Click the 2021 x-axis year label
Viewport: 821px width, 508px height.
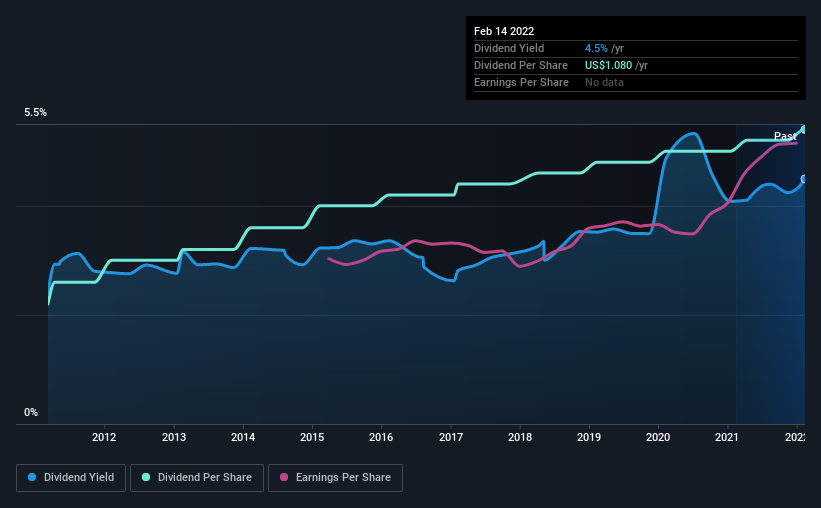pos(727,437)
